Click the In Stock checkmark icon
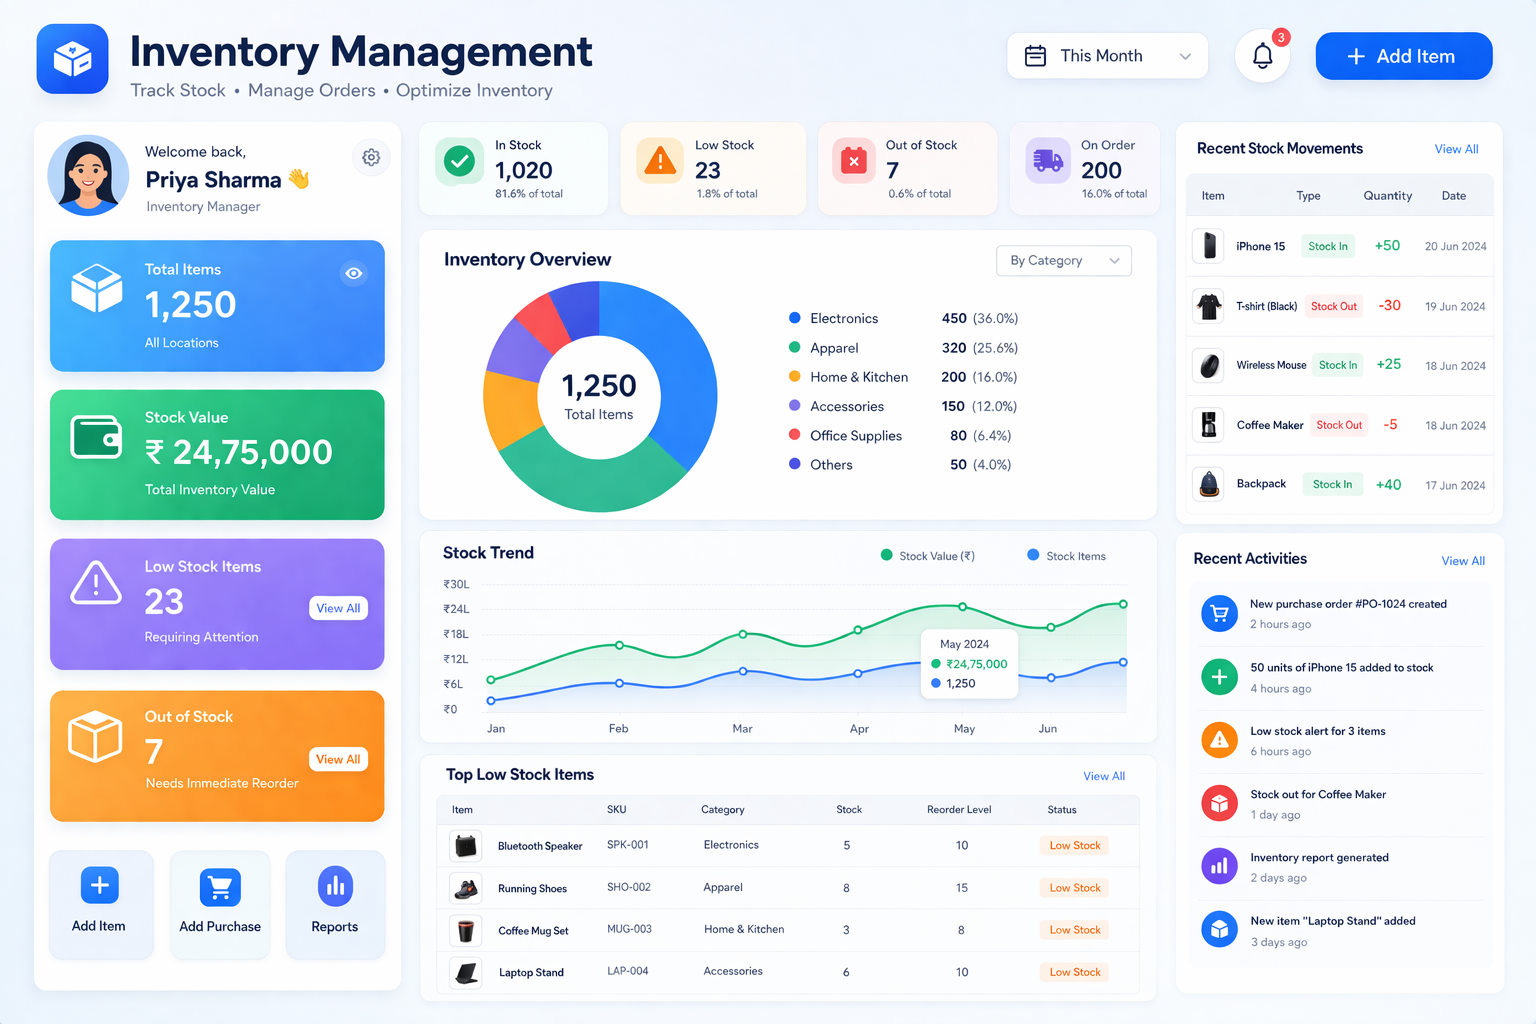The width and height of the screenshot is (1536, 1024). pos(459,161)
